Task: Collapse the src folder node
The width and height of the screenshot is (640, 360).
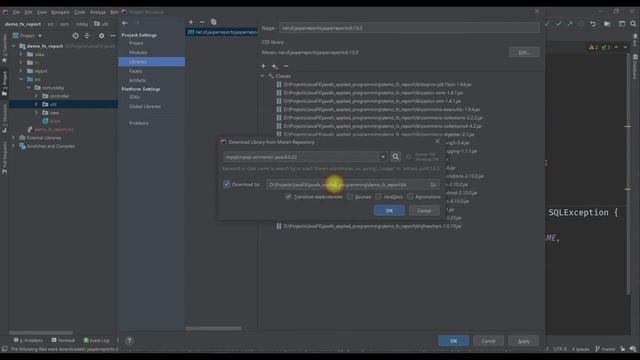Action: pos(21,79)
